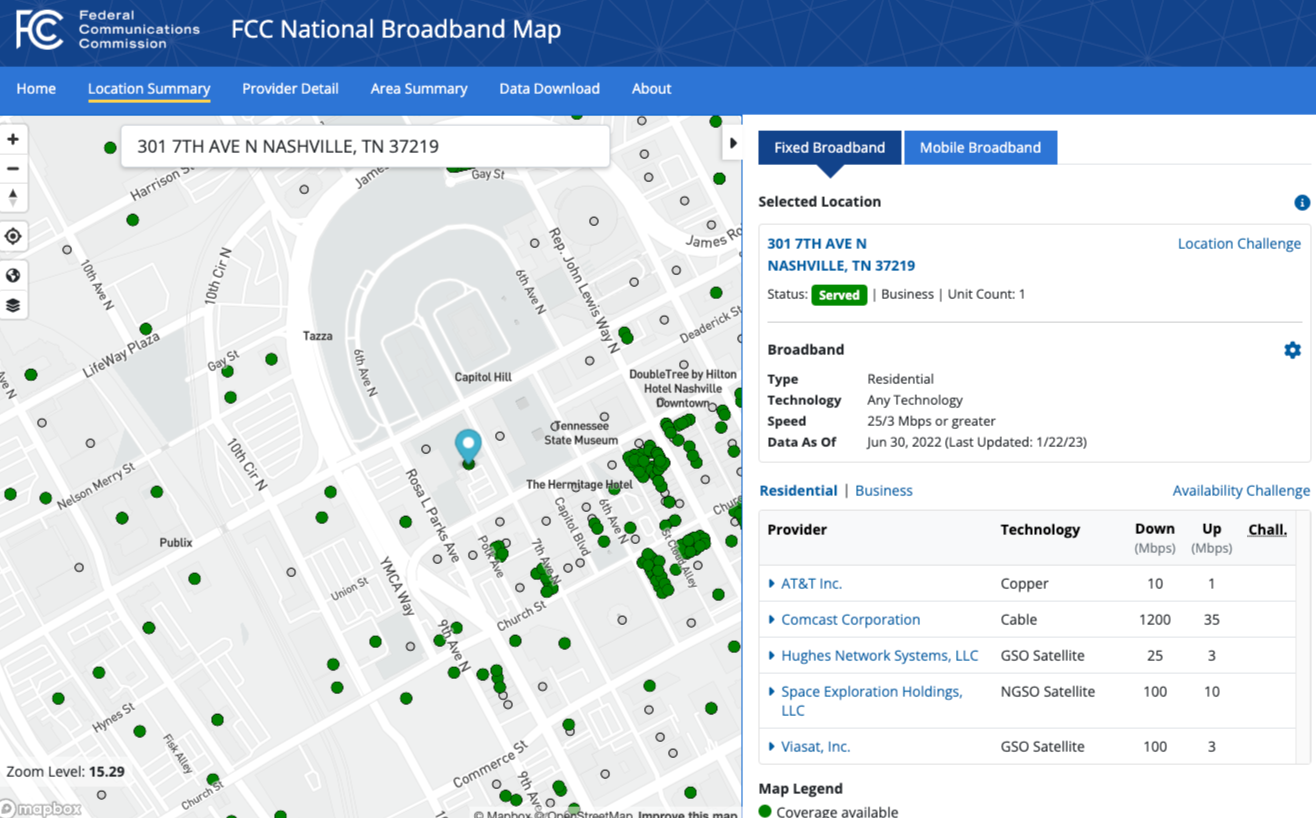The width and height of the screenshot is (1316, 818).
Task: Collapse side panel with arrow button
Action: (733, 143)
